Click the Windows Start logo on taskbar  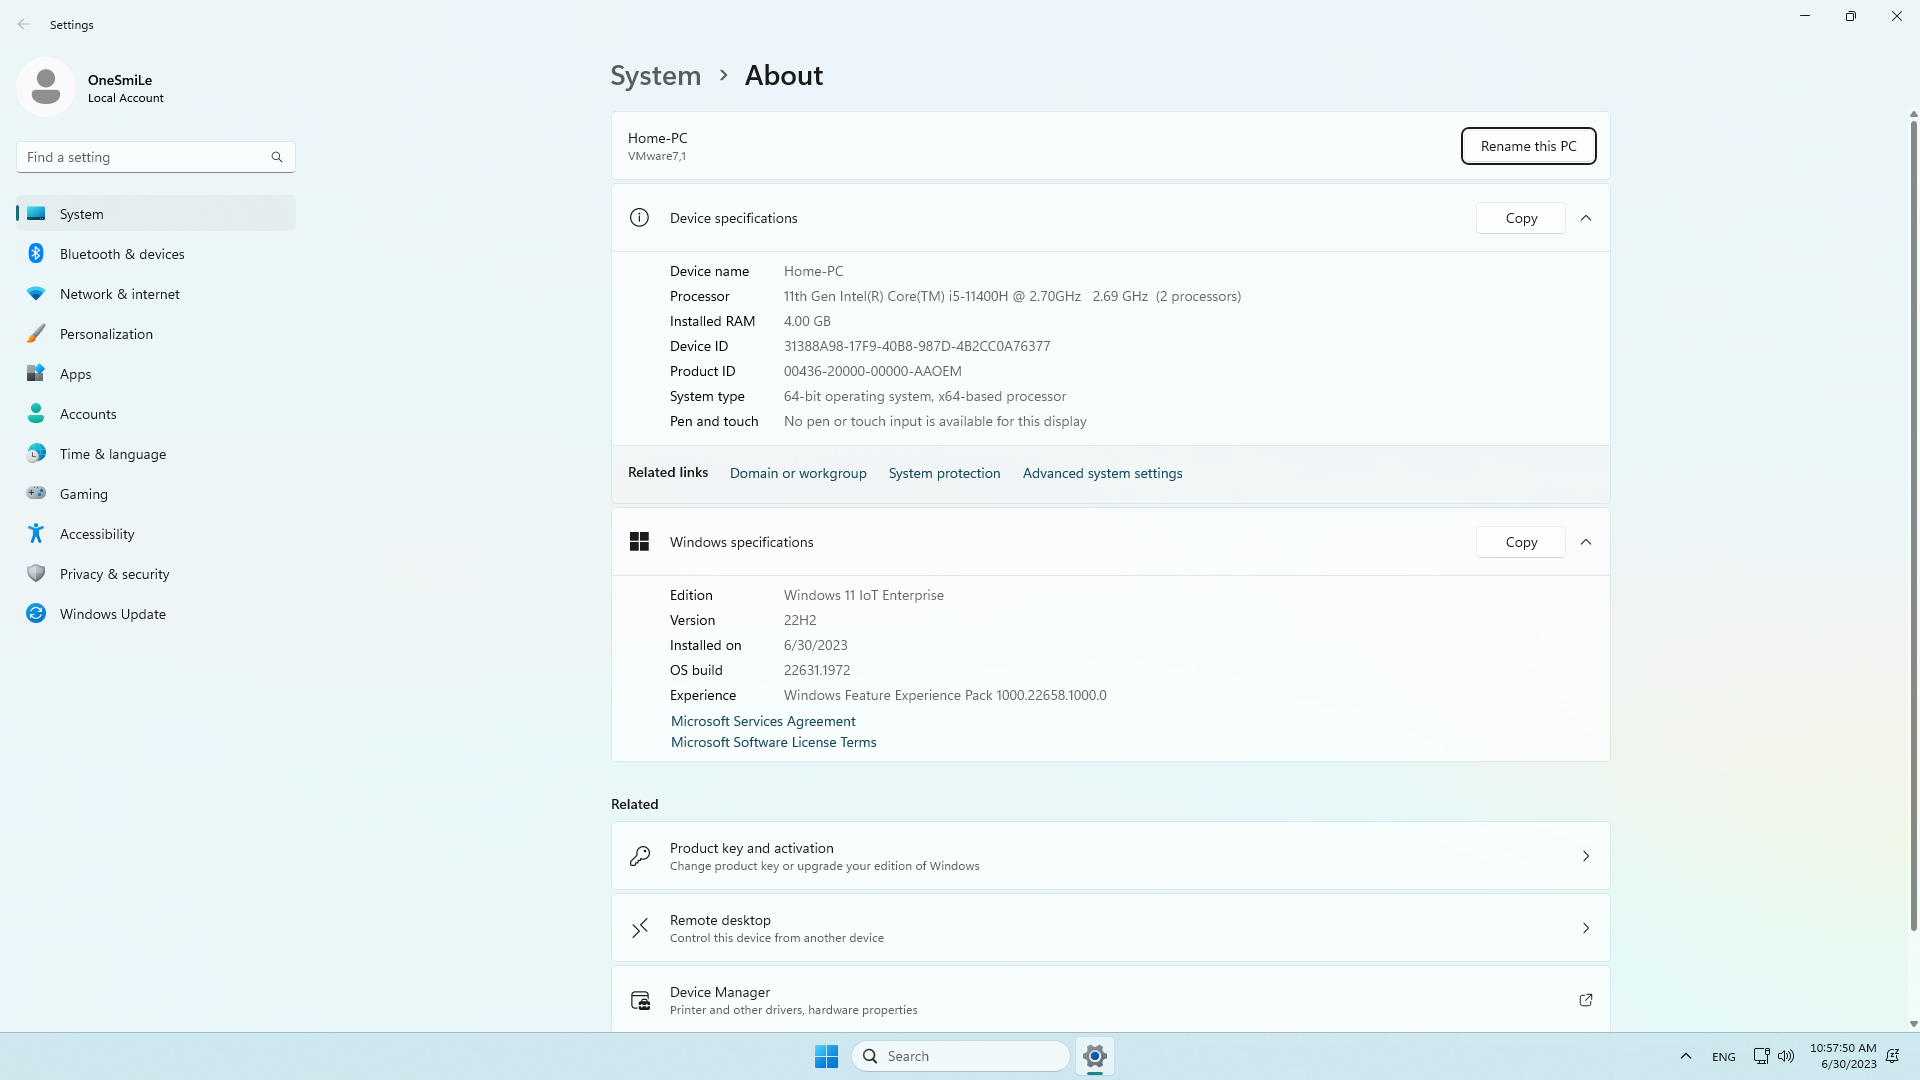click(x=826, y=1056)
